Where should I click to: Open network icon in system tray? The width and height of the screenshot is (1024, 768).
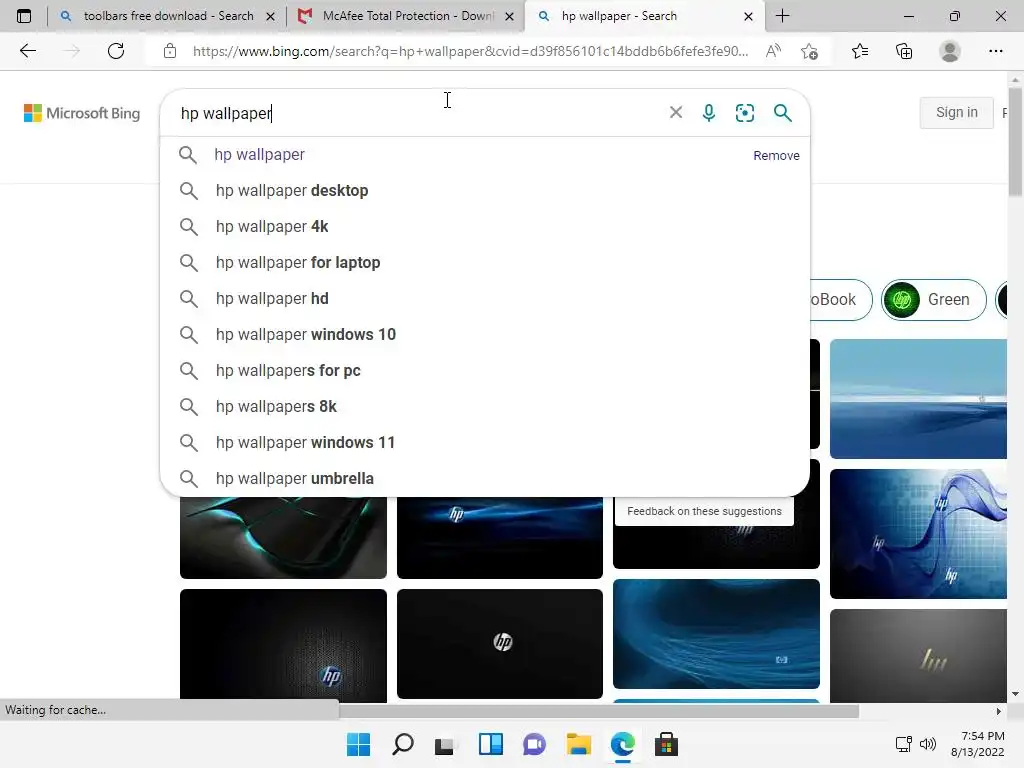[904, 744]
